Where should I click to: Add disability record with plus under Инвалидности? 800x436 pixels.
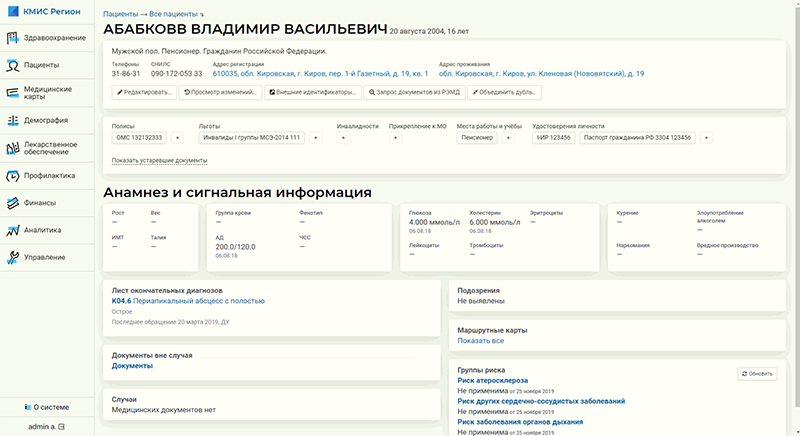coord(343,138)
